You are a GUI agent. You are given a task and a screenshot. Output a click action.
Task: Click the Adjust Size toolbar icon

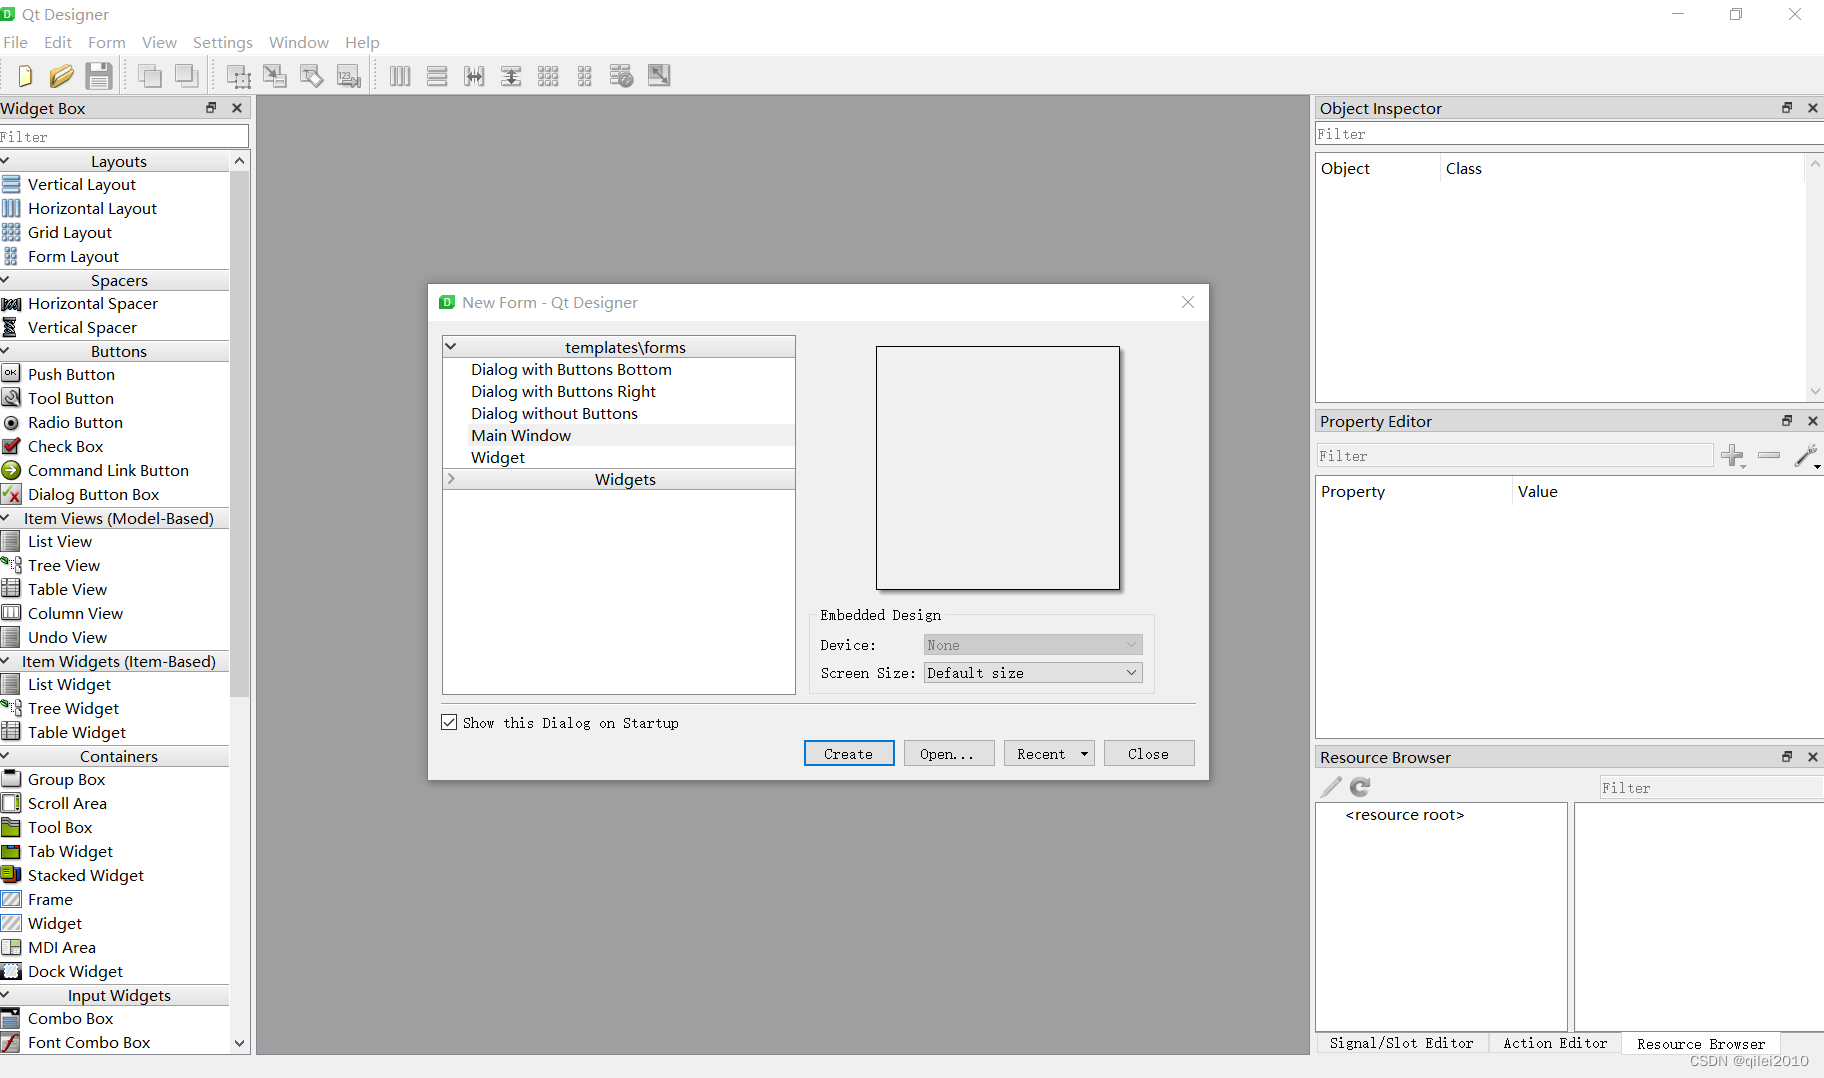pyautogui.click(x=659, y=75)
